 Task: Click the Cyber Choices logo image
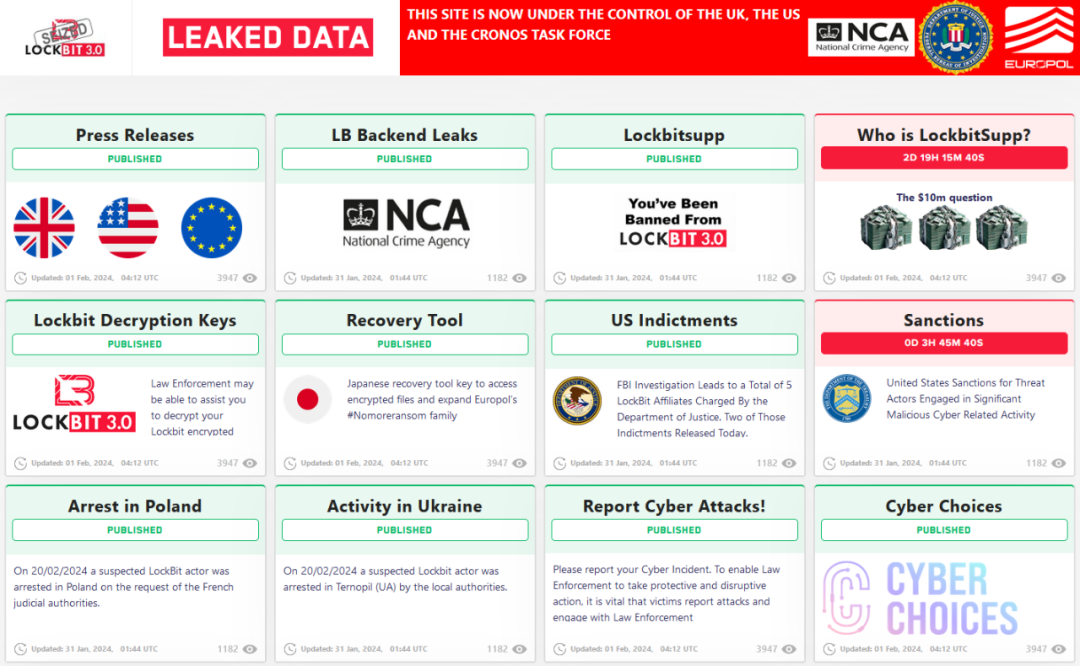click(x=920, y=598)
